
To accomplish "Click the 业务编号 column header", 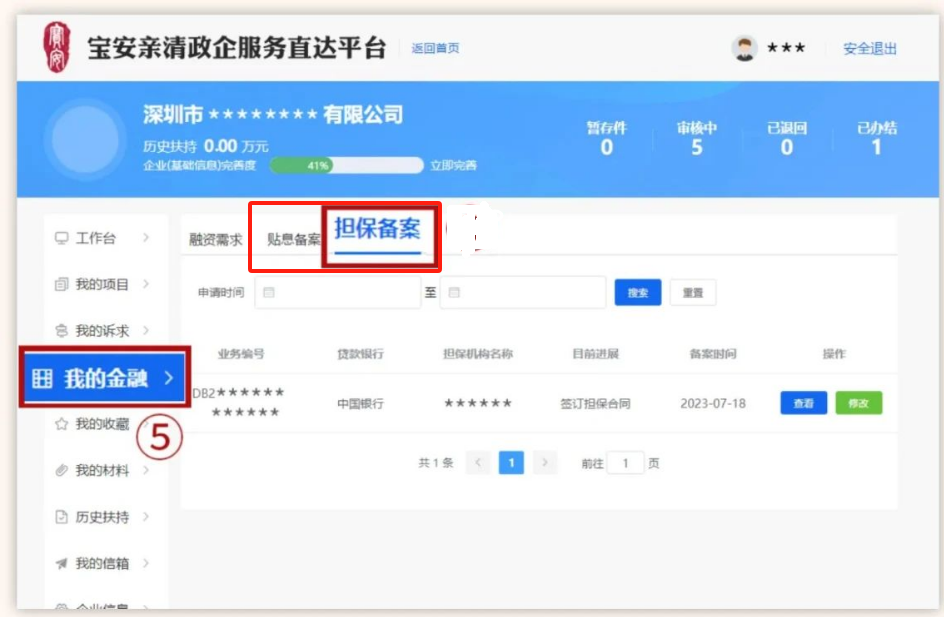I will pos(241,354).
